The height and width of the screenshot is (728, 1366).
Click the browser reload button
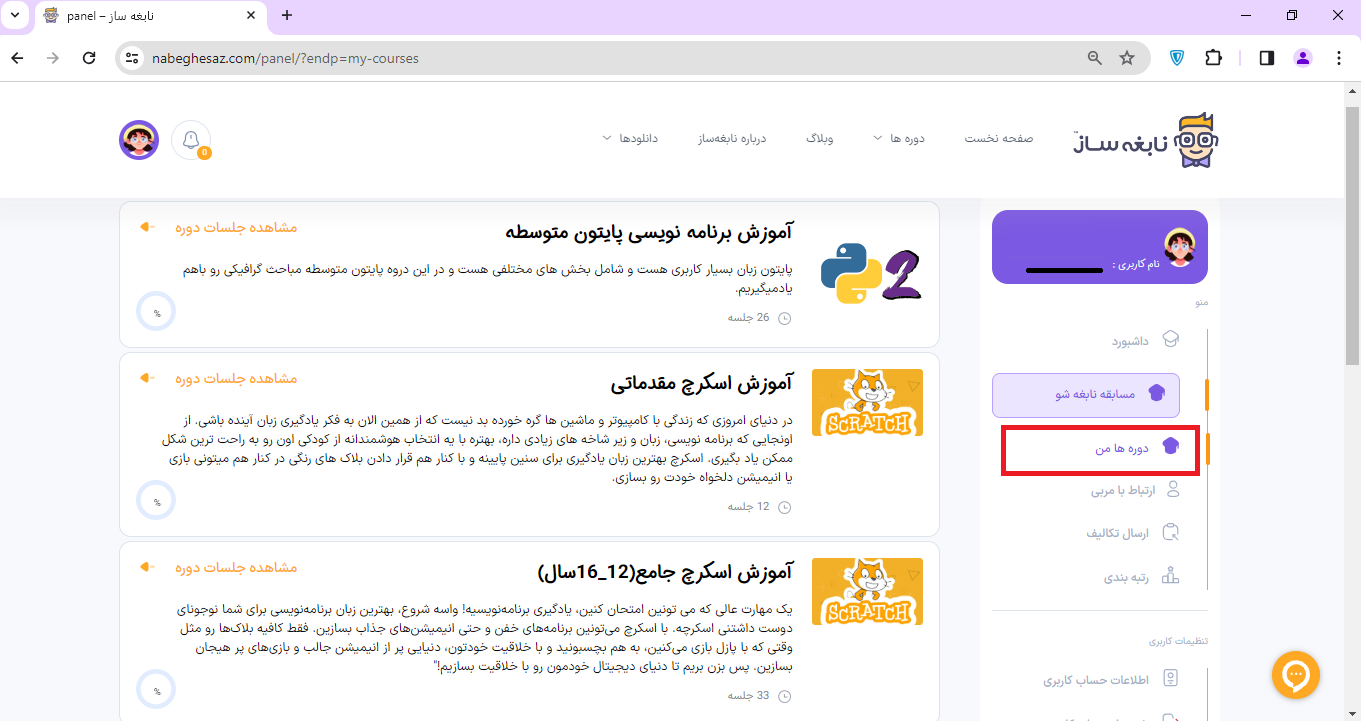[89, 58]
